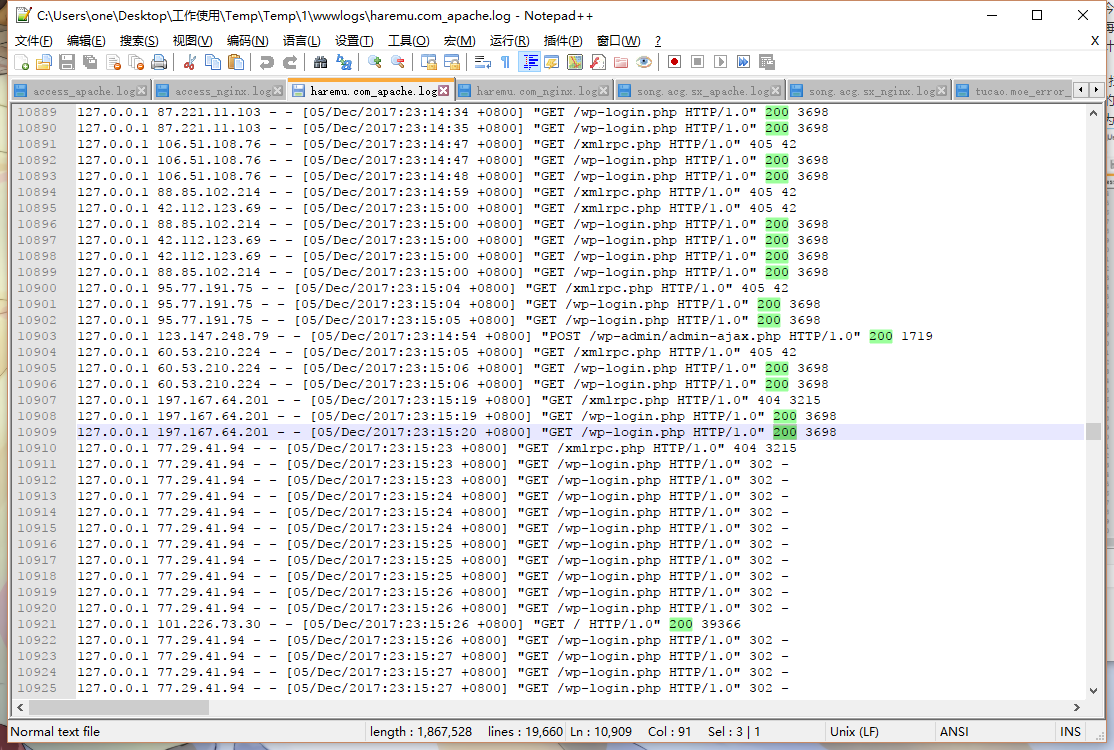Start macro recording with red dot icon
1114x750 pixels.
click(675, 62)
